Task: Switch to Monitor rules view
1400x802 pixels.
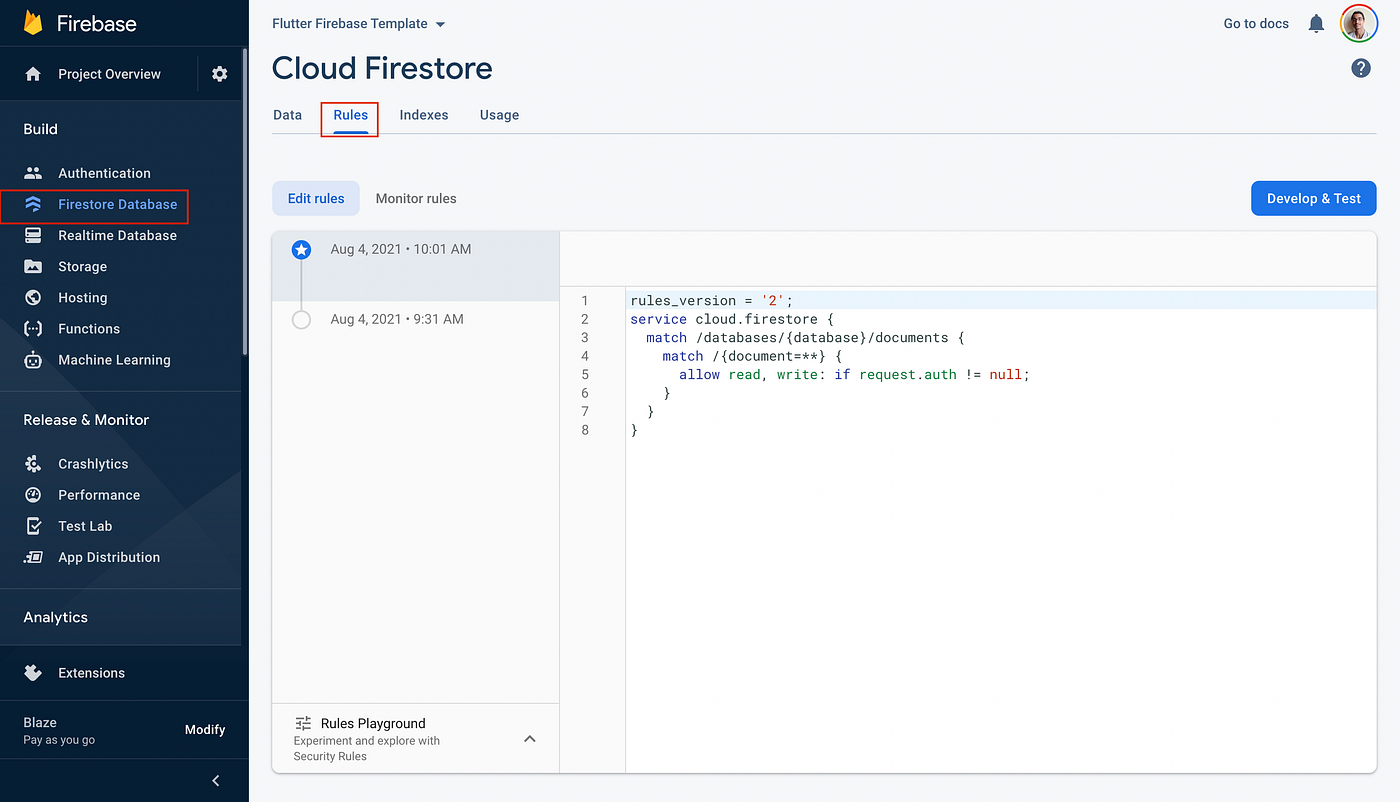Action: tap(416, 198)
